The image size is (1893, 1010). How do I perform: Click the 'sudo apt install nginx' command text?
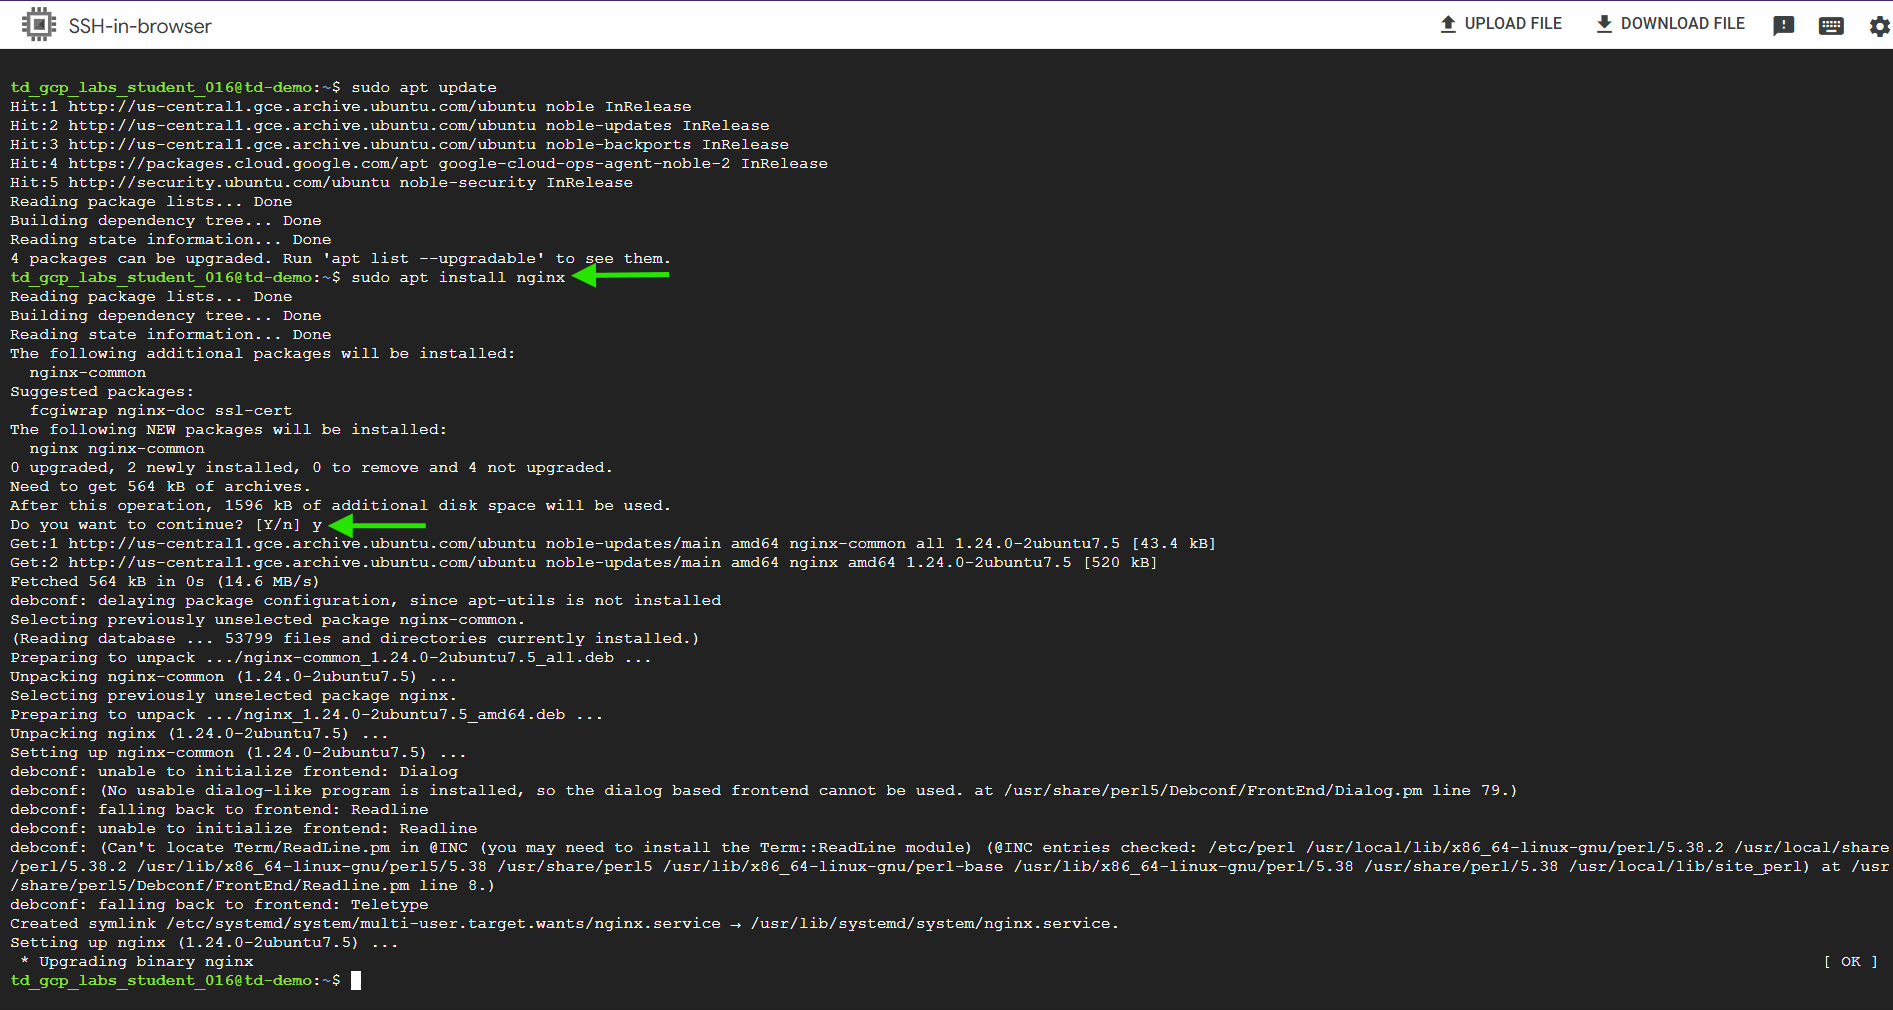tap(458, 277)
